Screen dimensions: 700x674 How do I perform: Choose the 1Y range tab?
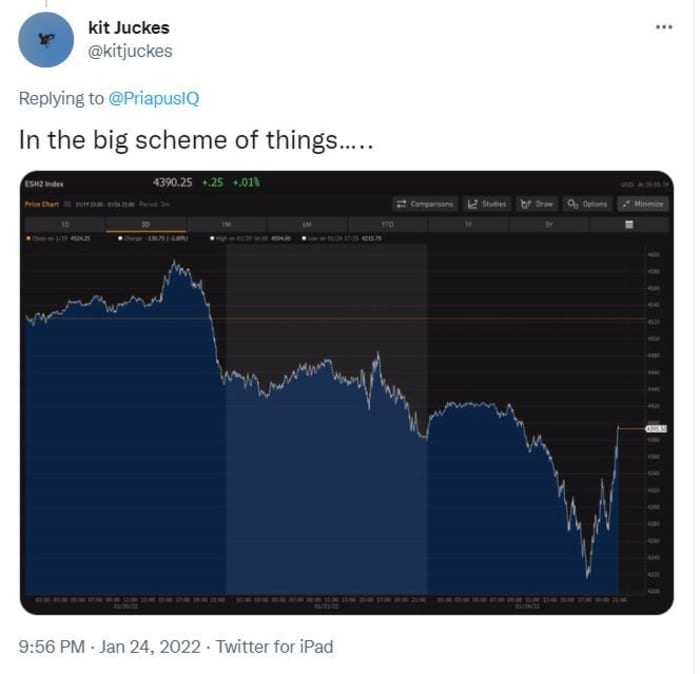pyautogui.click(x=467, y=225)
